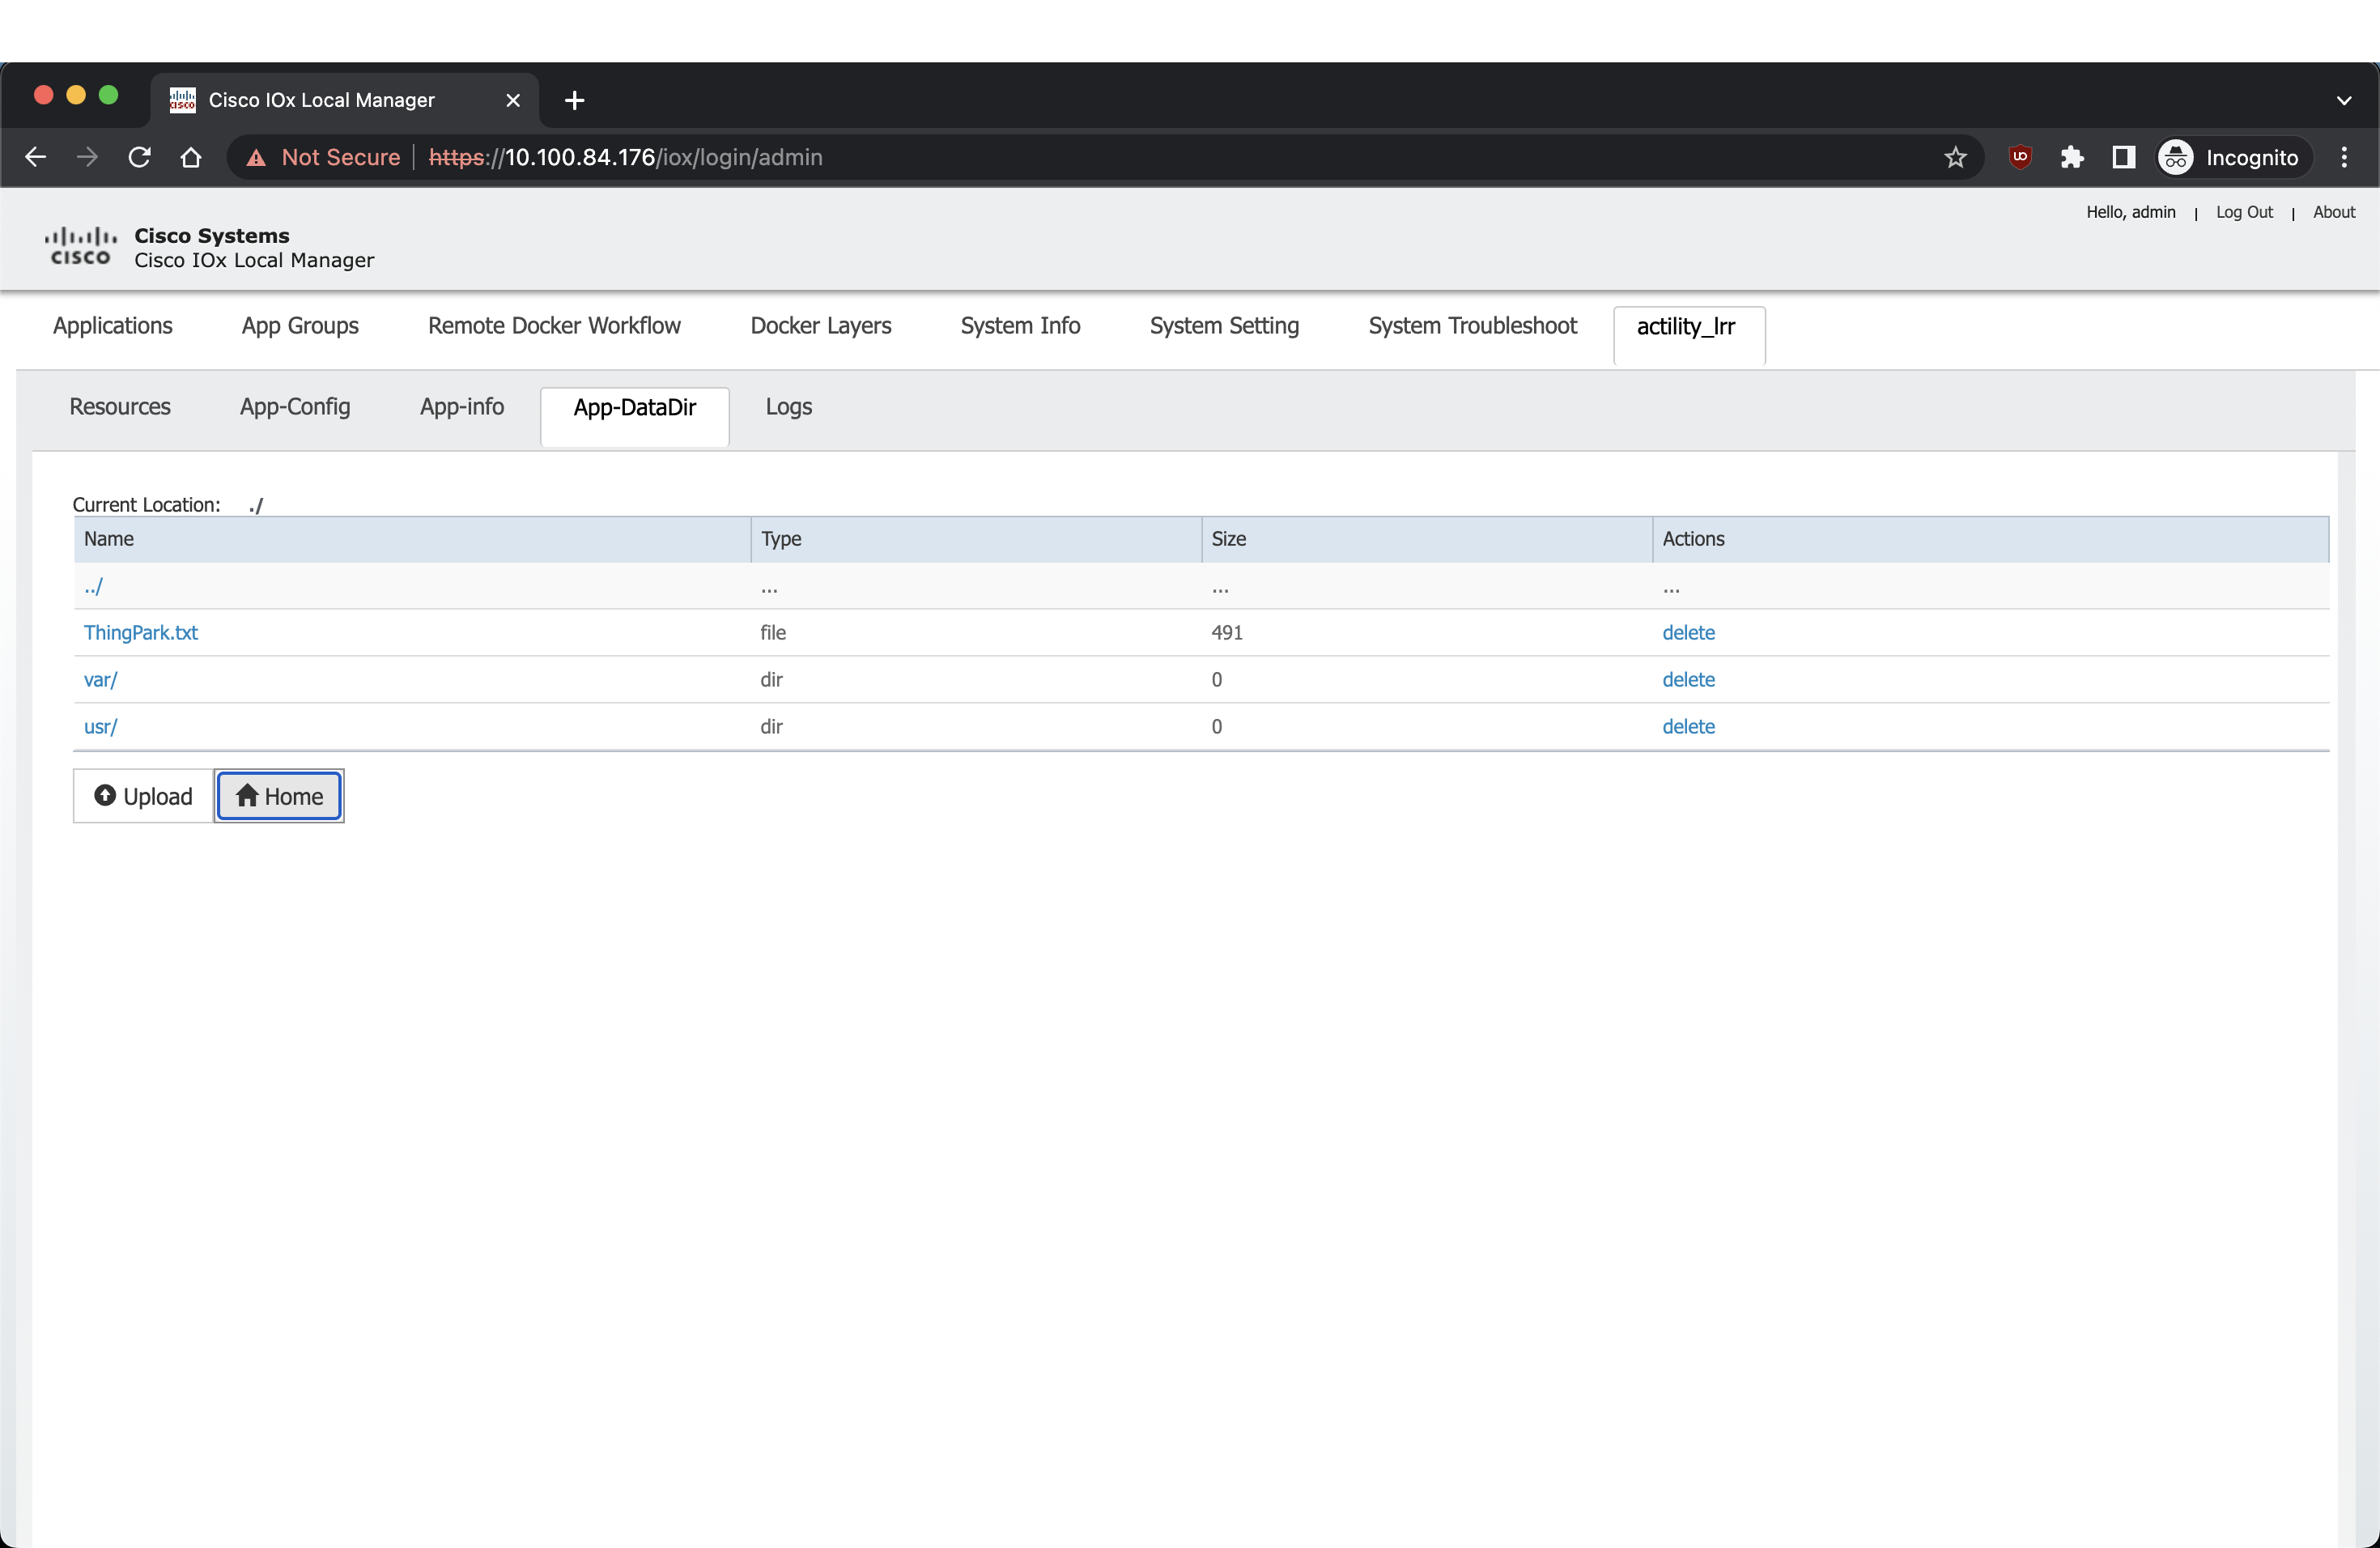
Task: Open the System Info tab
Action: 1019,326
